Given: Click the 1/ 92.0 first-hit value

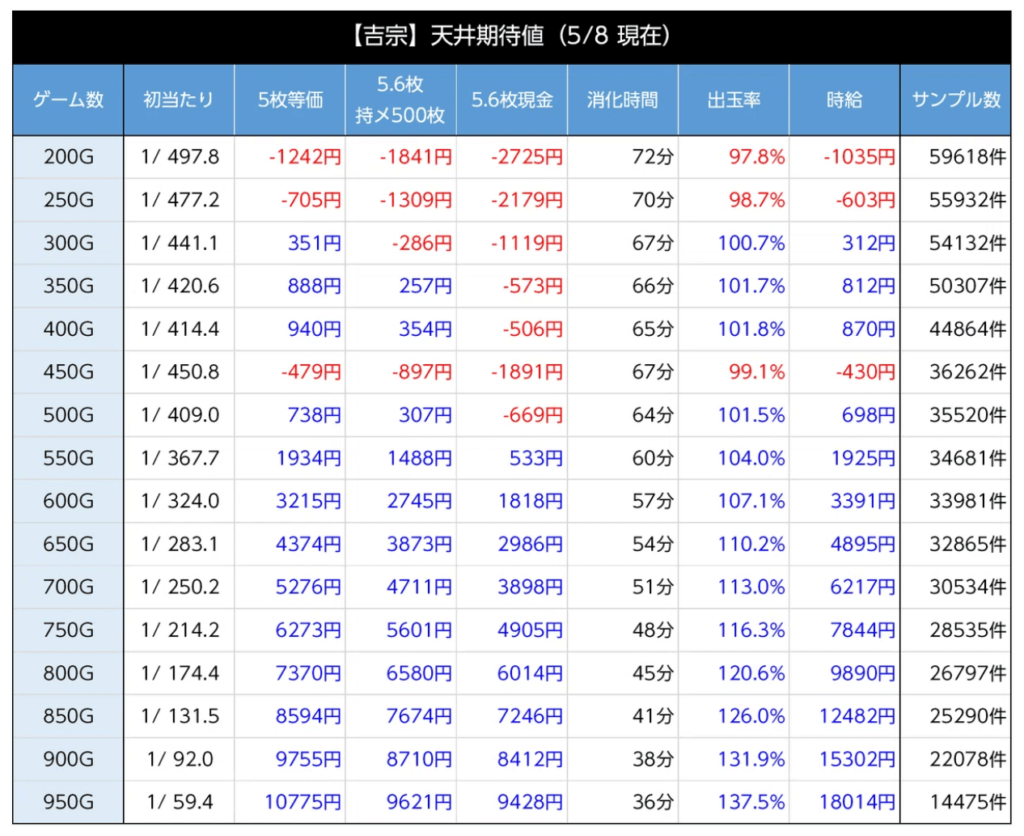Looking at the screenshot, I should click(x=180, y=759).
